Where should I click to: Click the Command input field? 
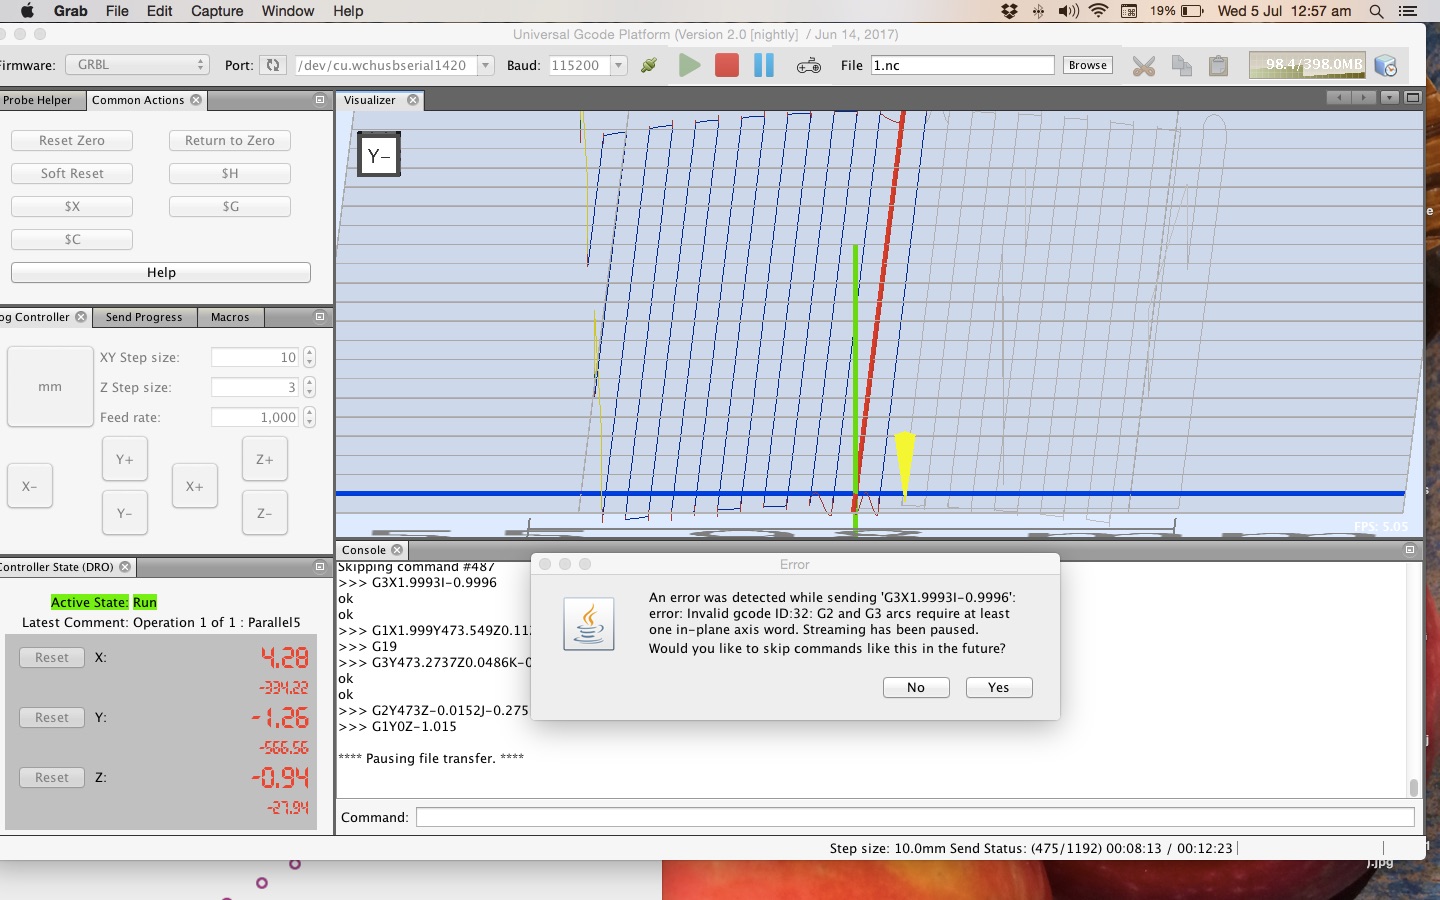point(915,818)
